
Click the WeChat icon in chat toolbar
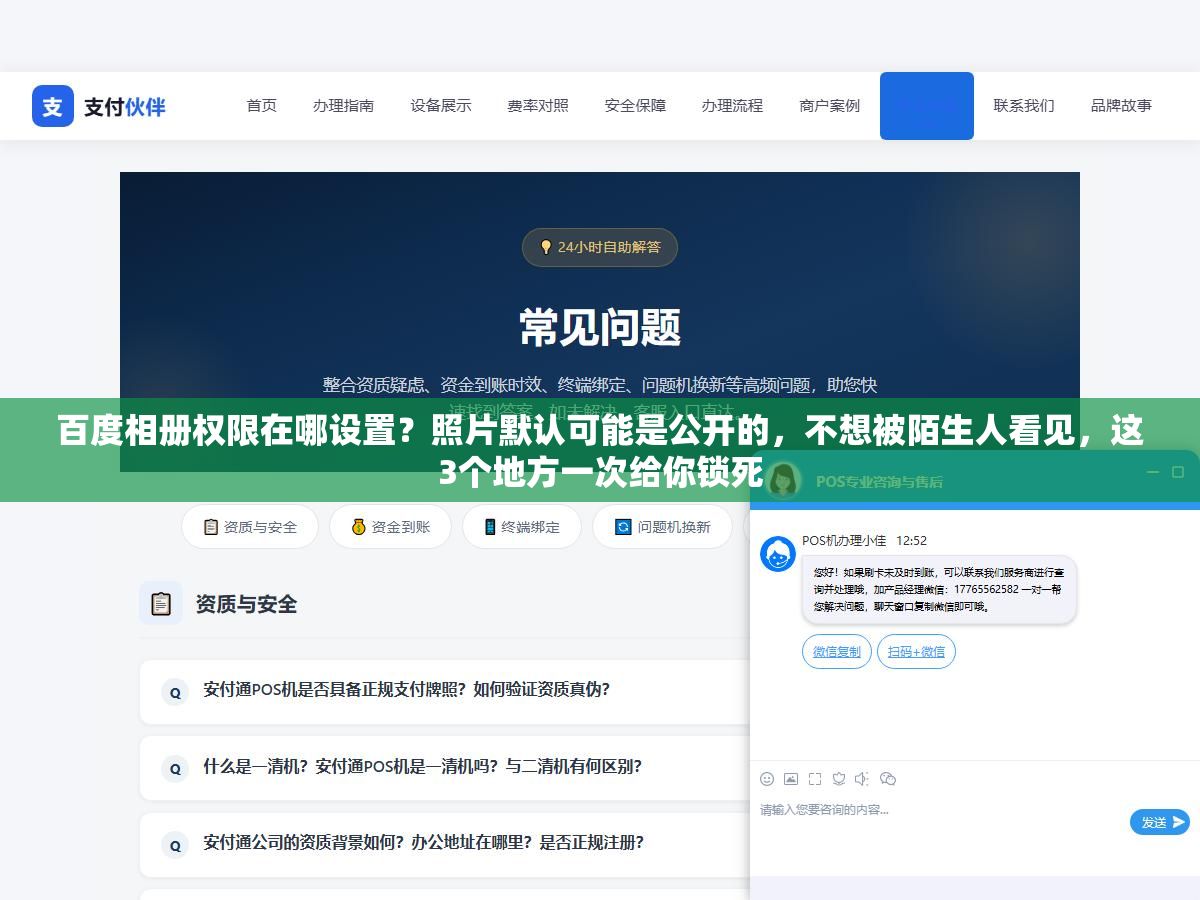887,779
